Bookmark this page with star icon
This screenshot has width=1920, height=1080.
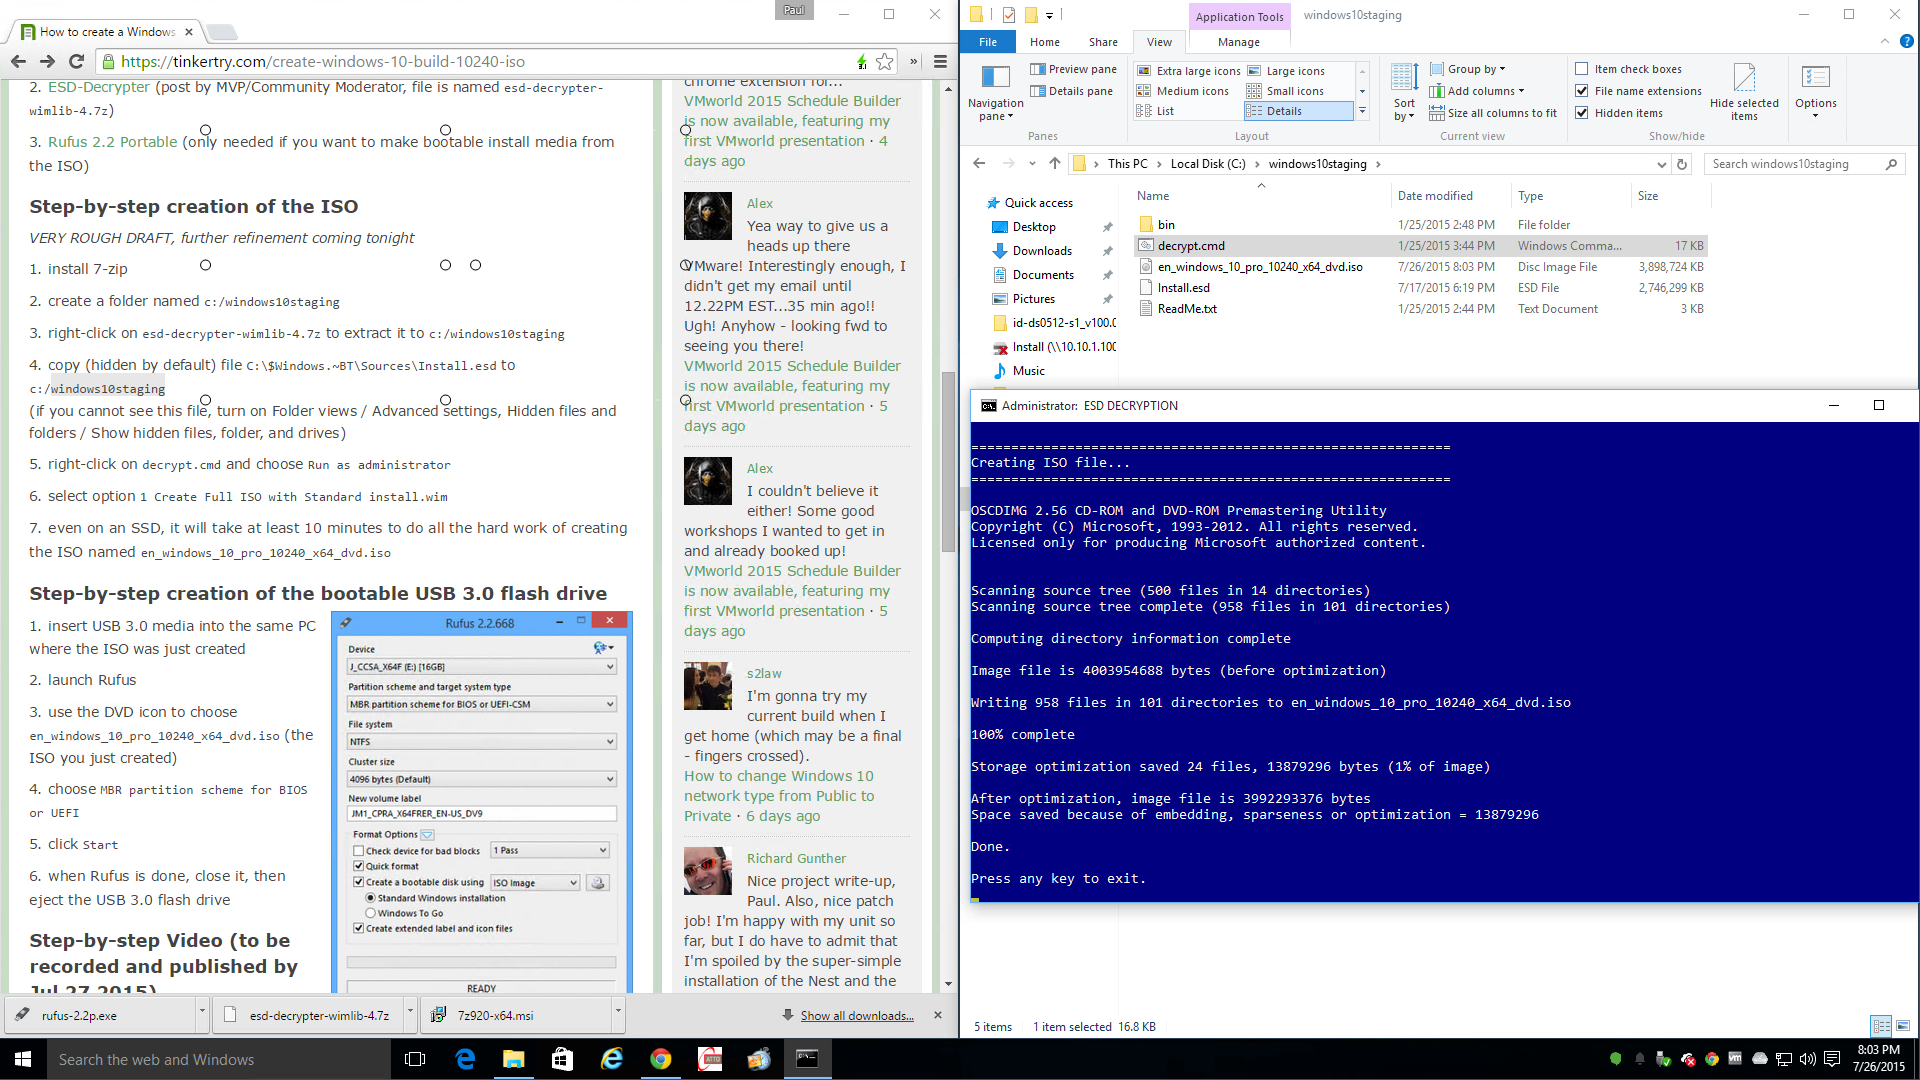885,62
